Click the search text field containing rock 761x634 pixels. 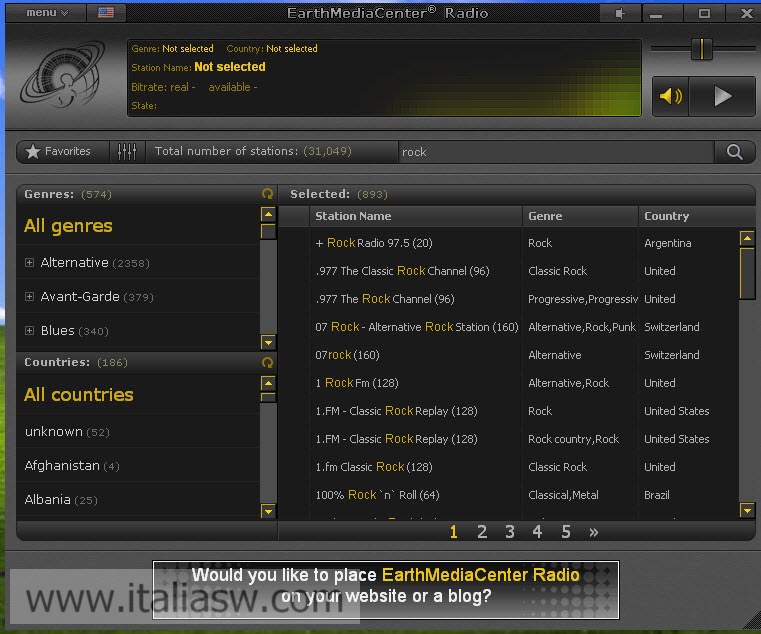tap(556, 152)
